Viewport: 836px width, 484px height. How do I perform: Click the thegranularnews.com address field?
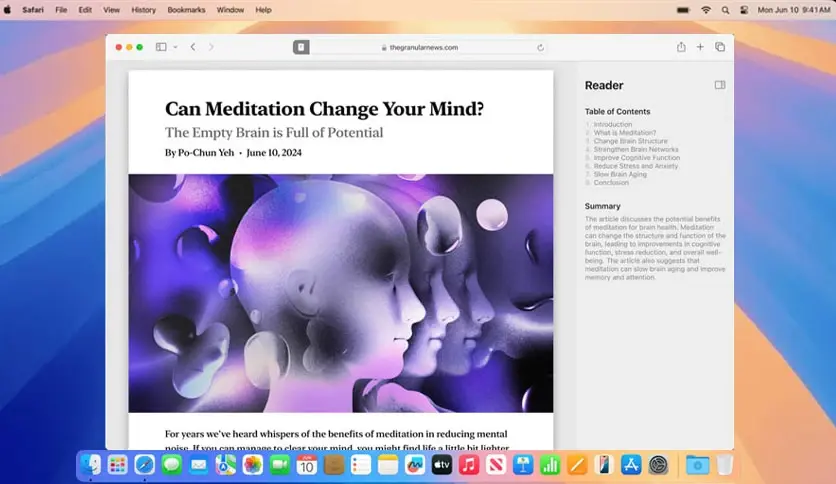(x=420, y=47)
